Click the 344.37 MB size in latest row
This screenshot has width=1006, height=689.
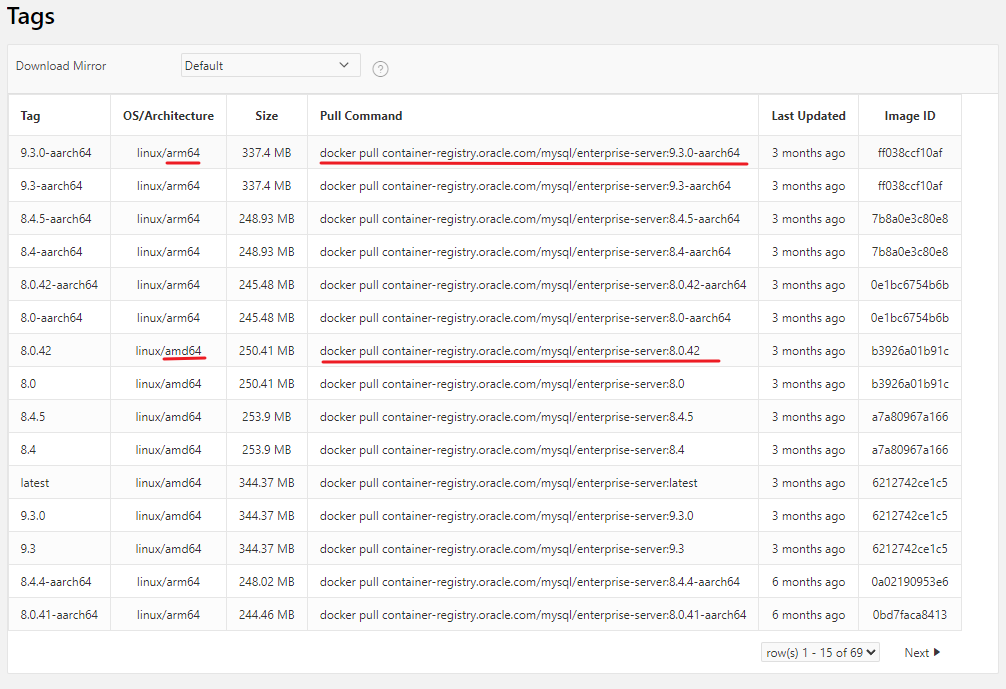click(x=266, y=483)
